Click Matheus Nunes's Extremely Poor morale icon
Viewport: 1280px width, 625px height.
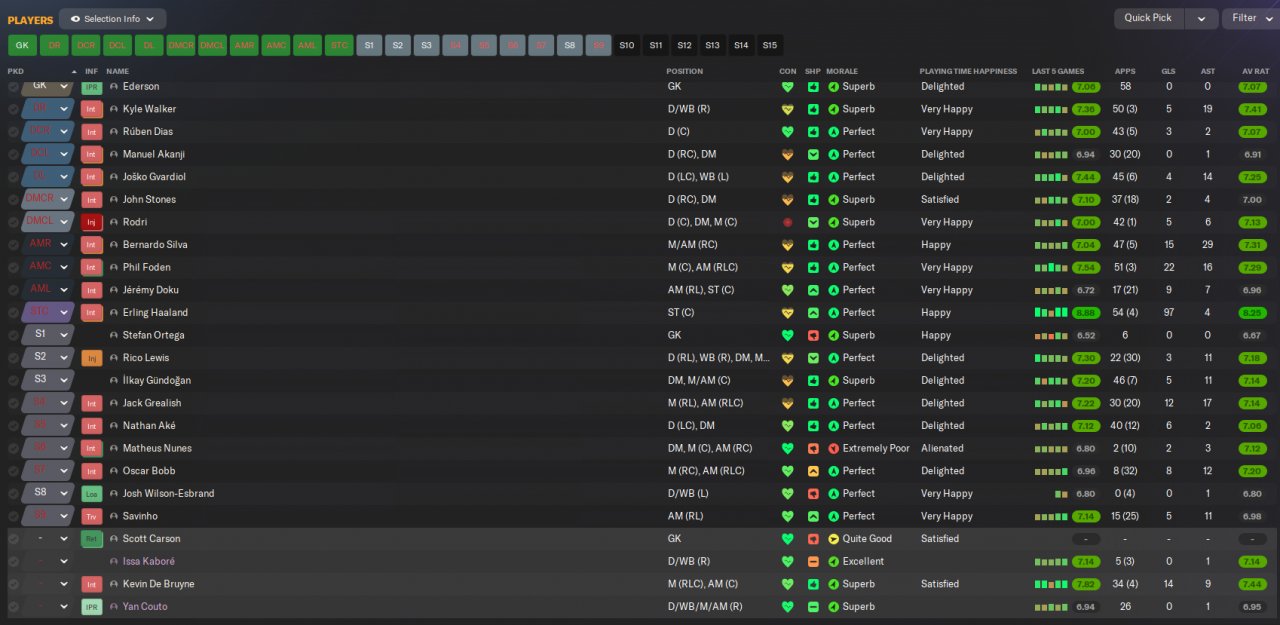pyautogui.click(x=834, y=448)
